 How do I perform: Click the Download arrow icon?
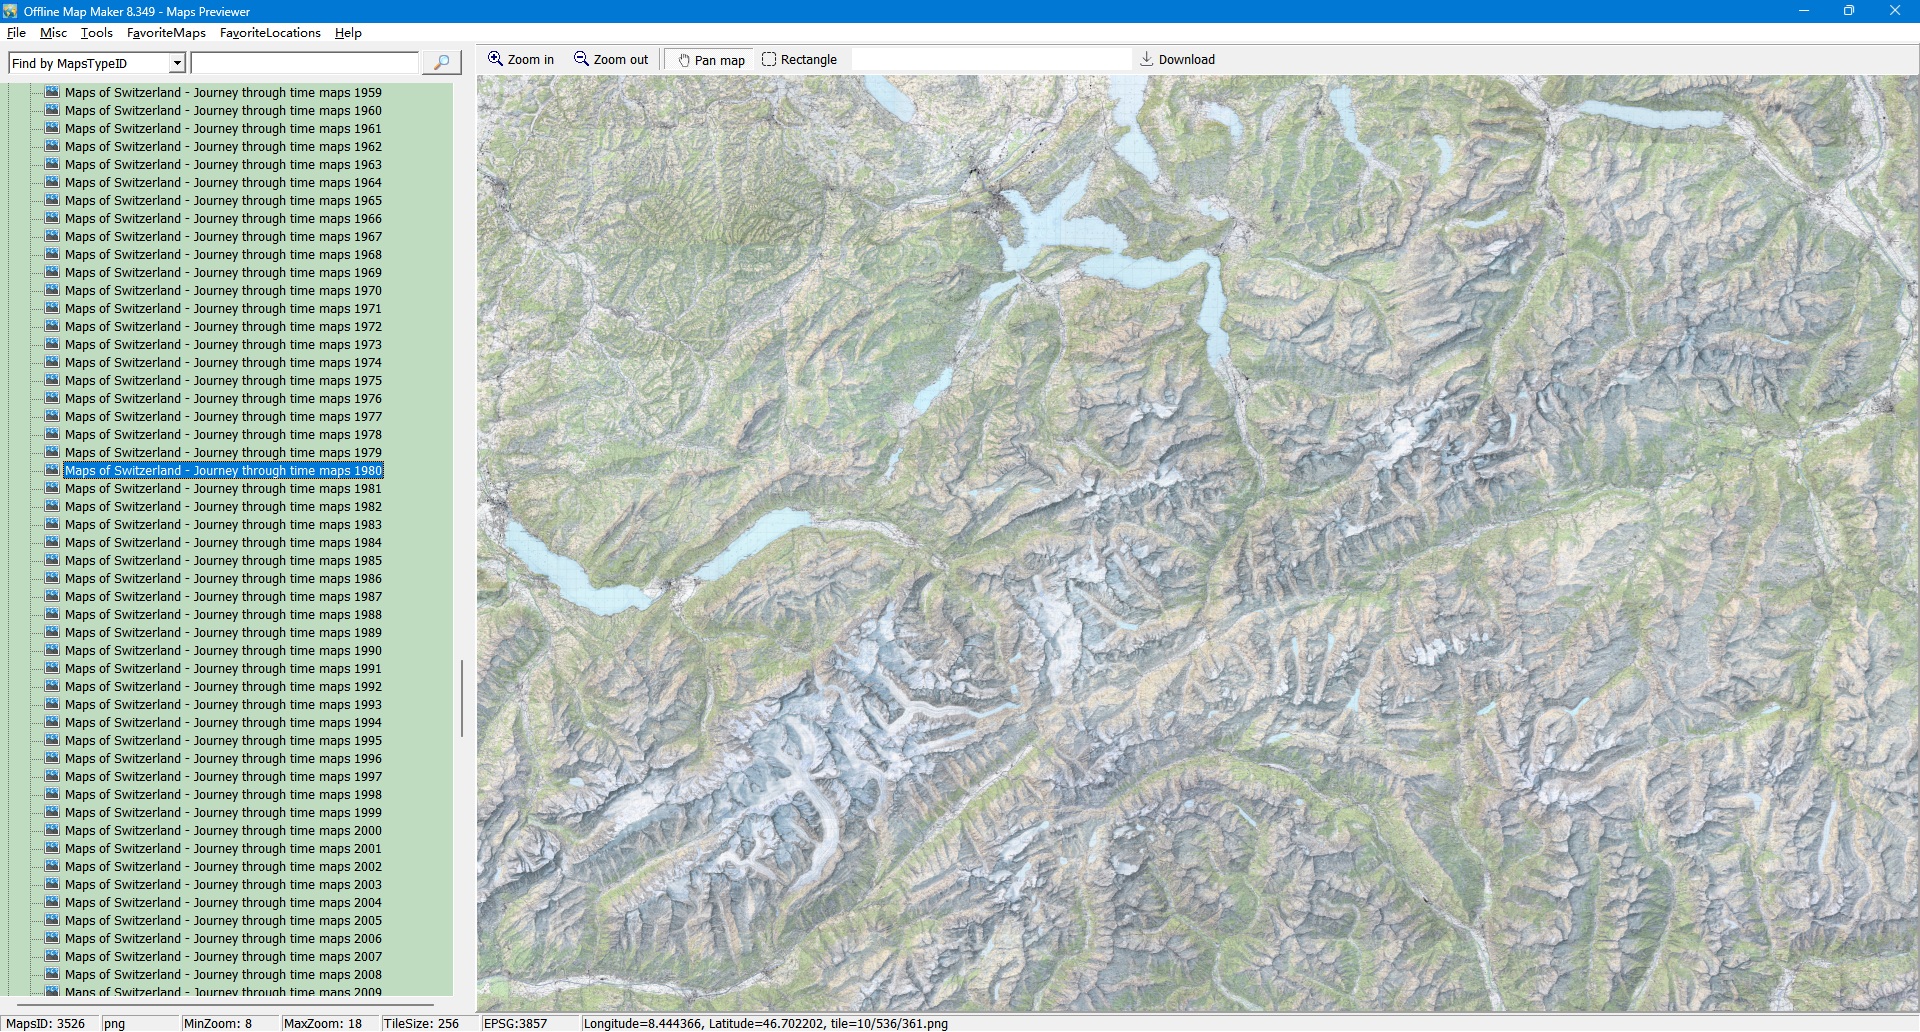tap(1147, 59)
